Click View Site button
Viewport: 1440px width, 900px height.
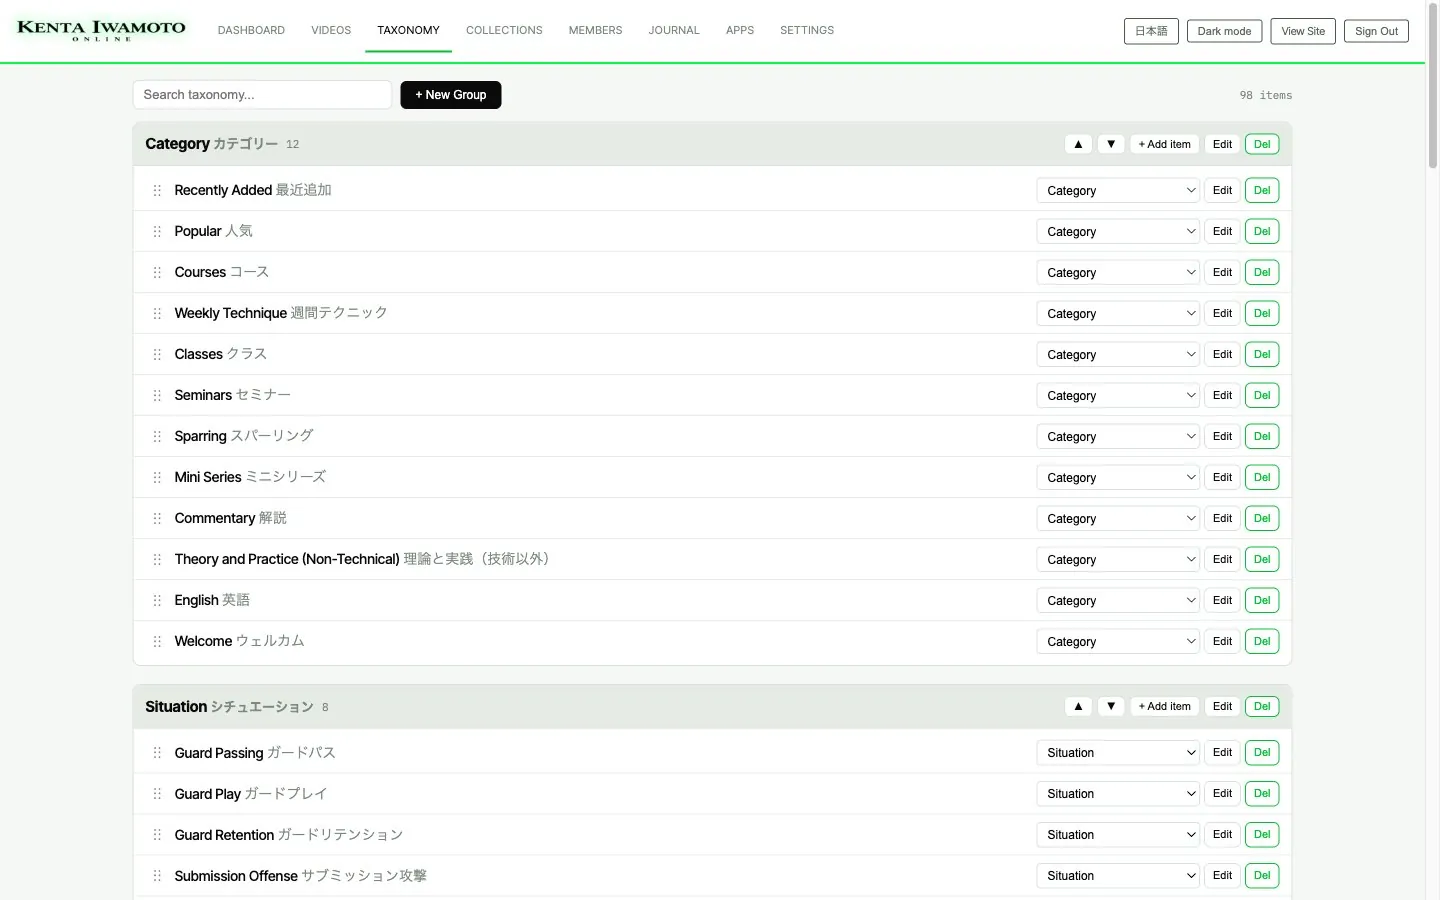[1303, 31]
